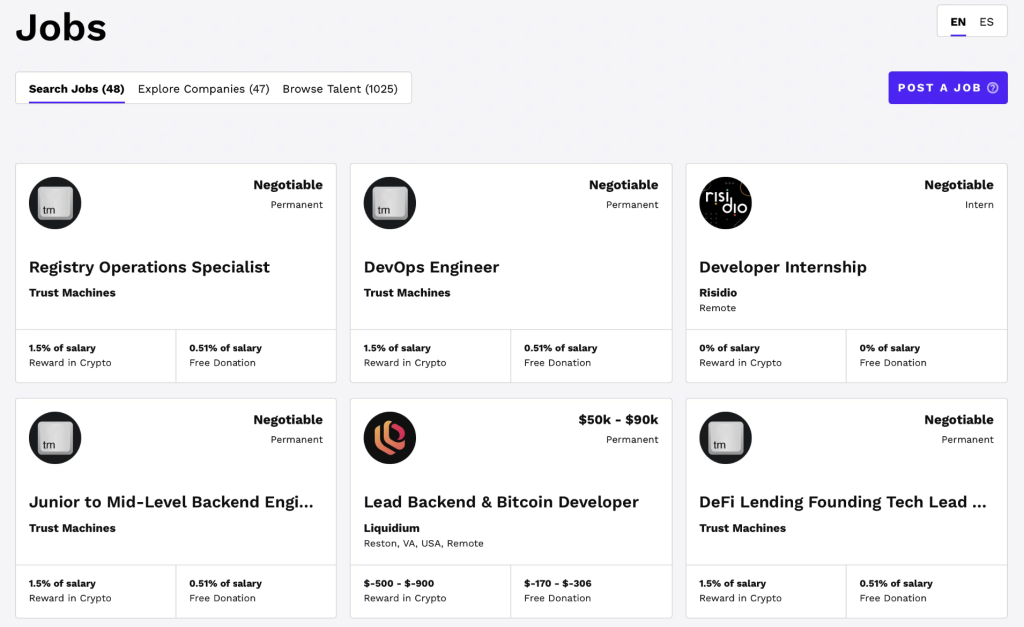Click 1.5% of salary on Registry Operations Specialist card
The height and width of the screenshot is (627, 1024).
[62, 348]
